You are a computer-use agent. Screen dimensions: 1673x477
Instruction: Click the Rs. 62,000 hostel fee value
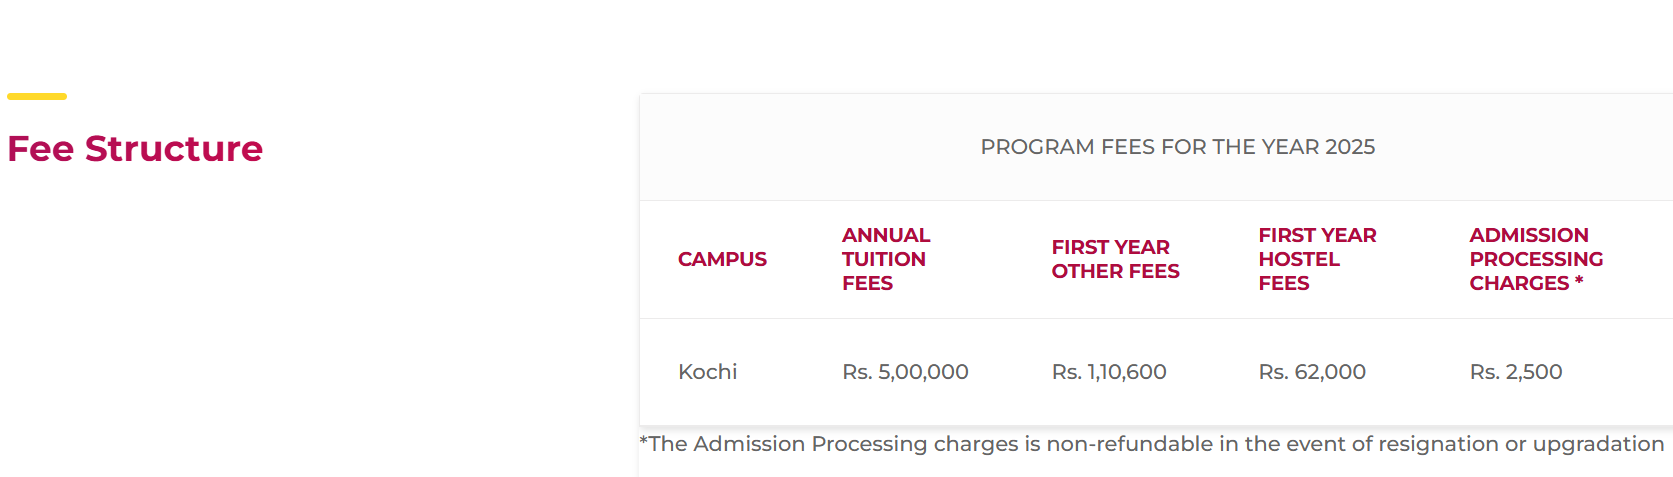coord(1312,372)
